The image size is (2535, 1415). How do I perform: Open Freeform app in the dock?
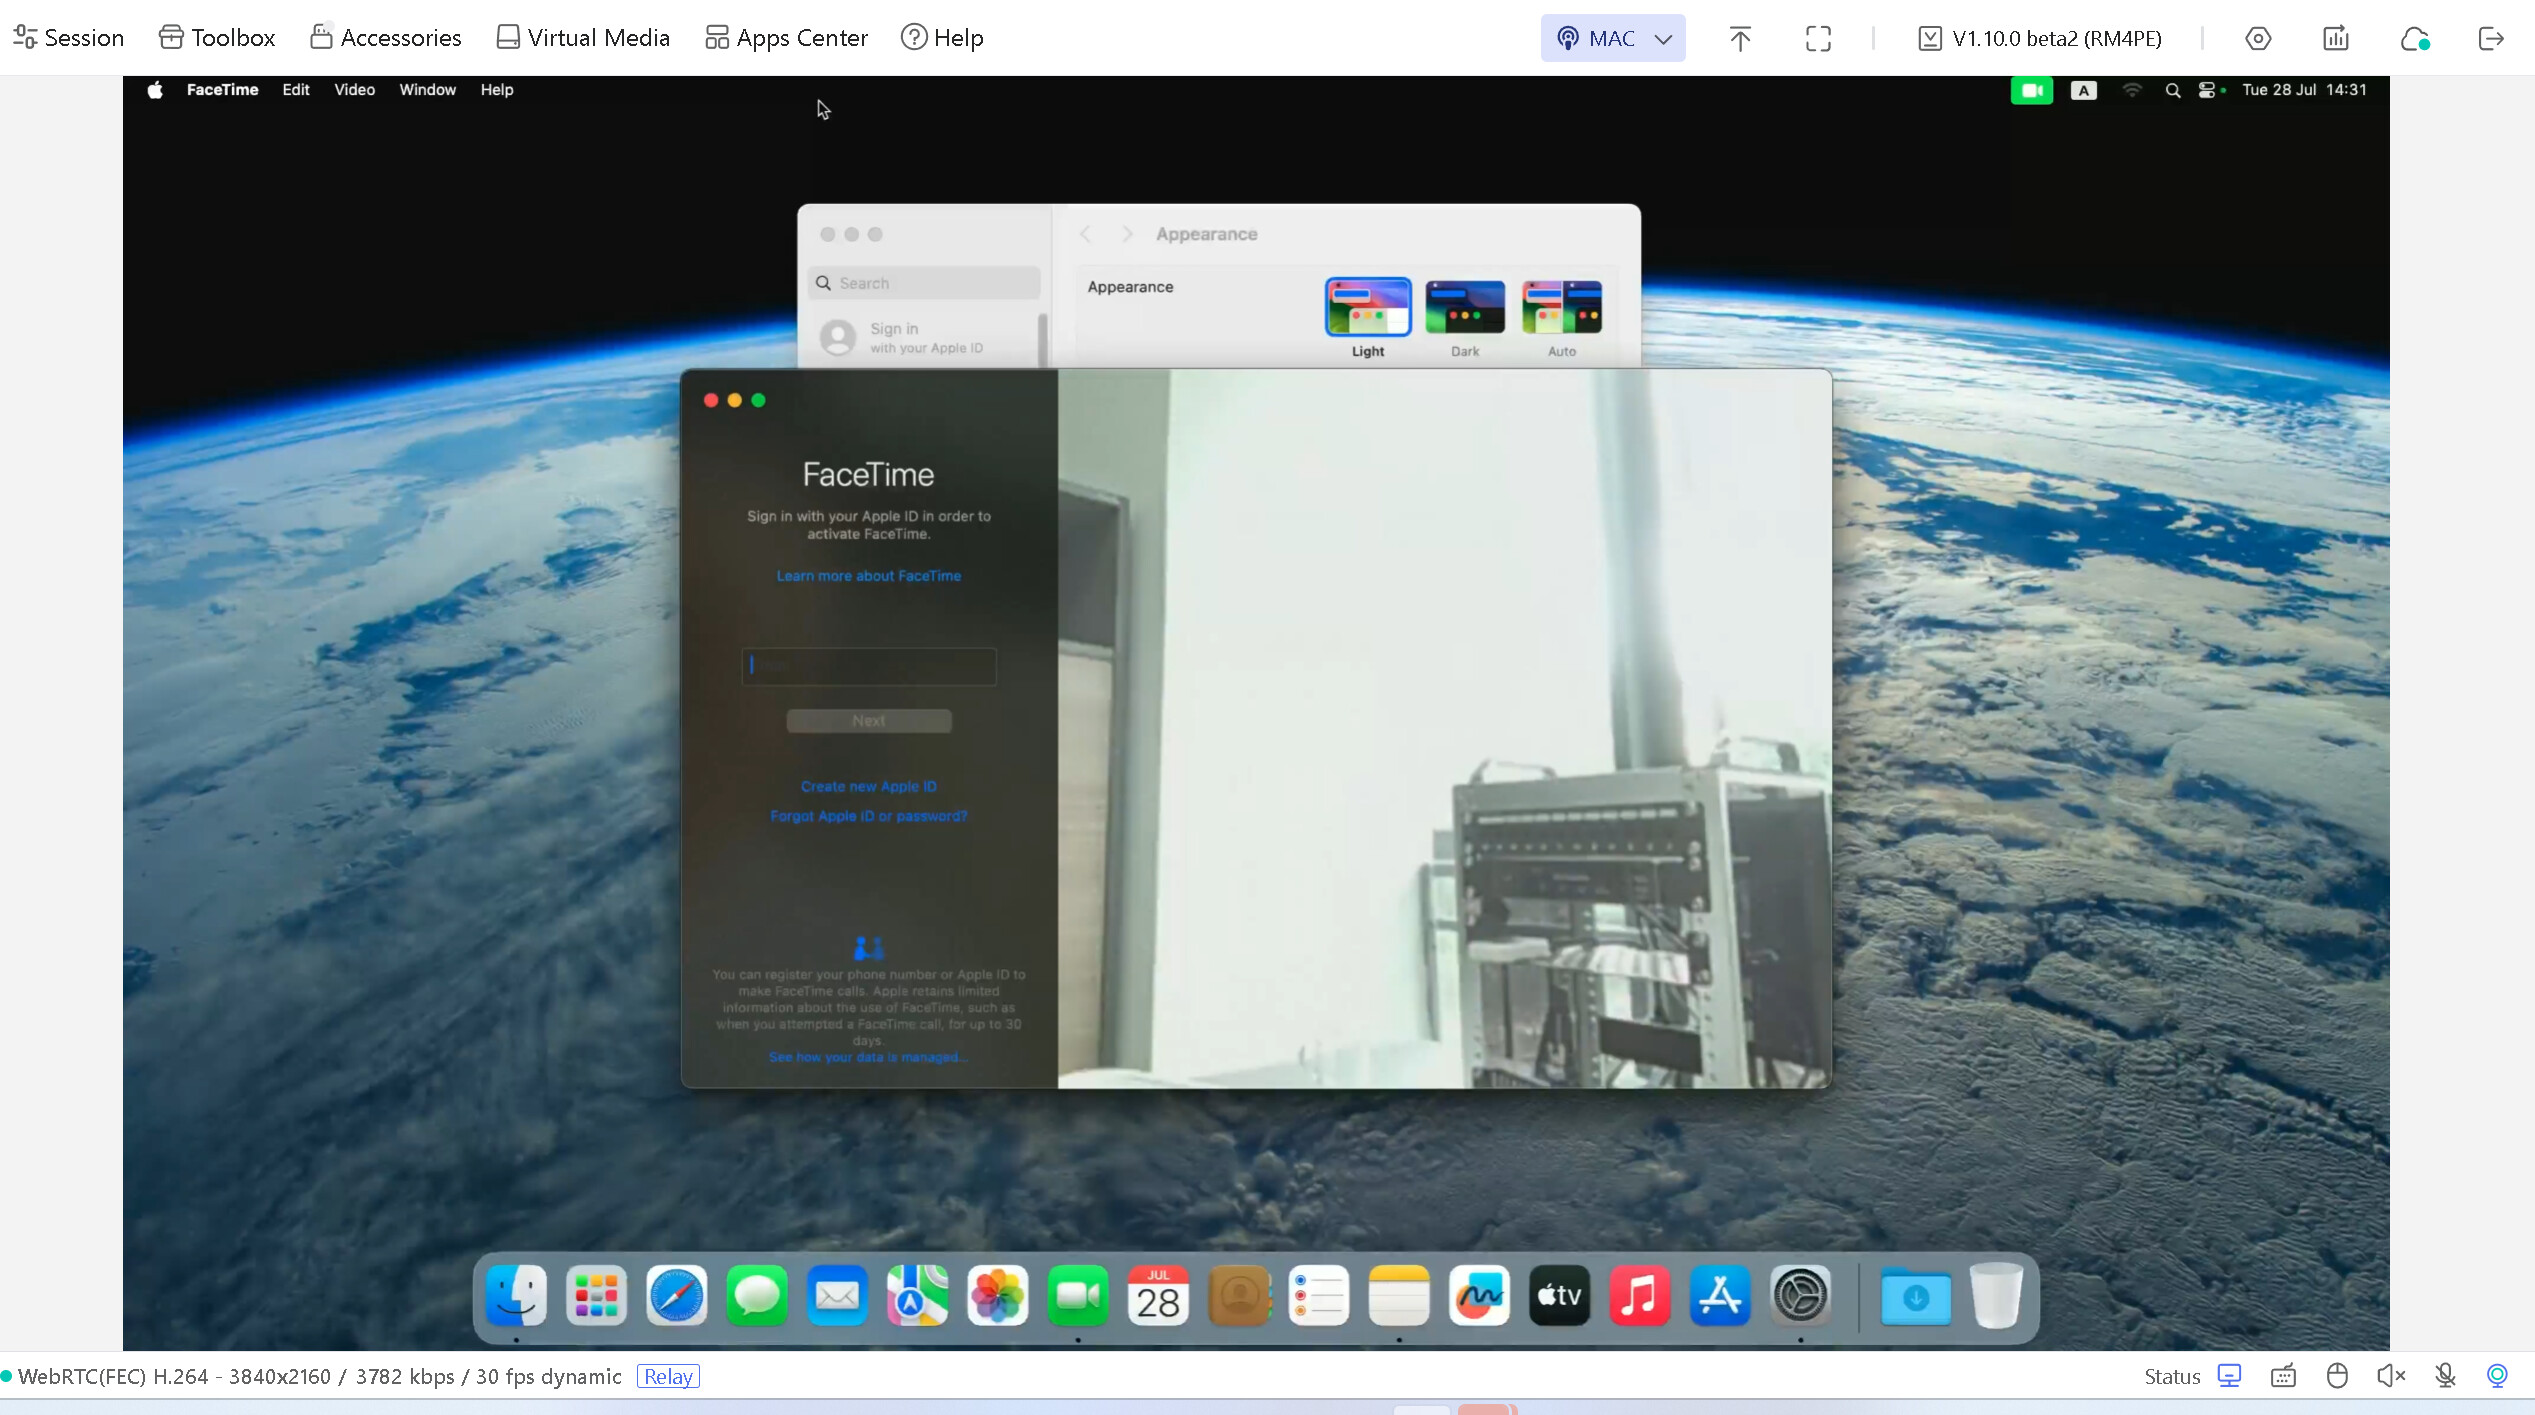tap(1479, 1296)
